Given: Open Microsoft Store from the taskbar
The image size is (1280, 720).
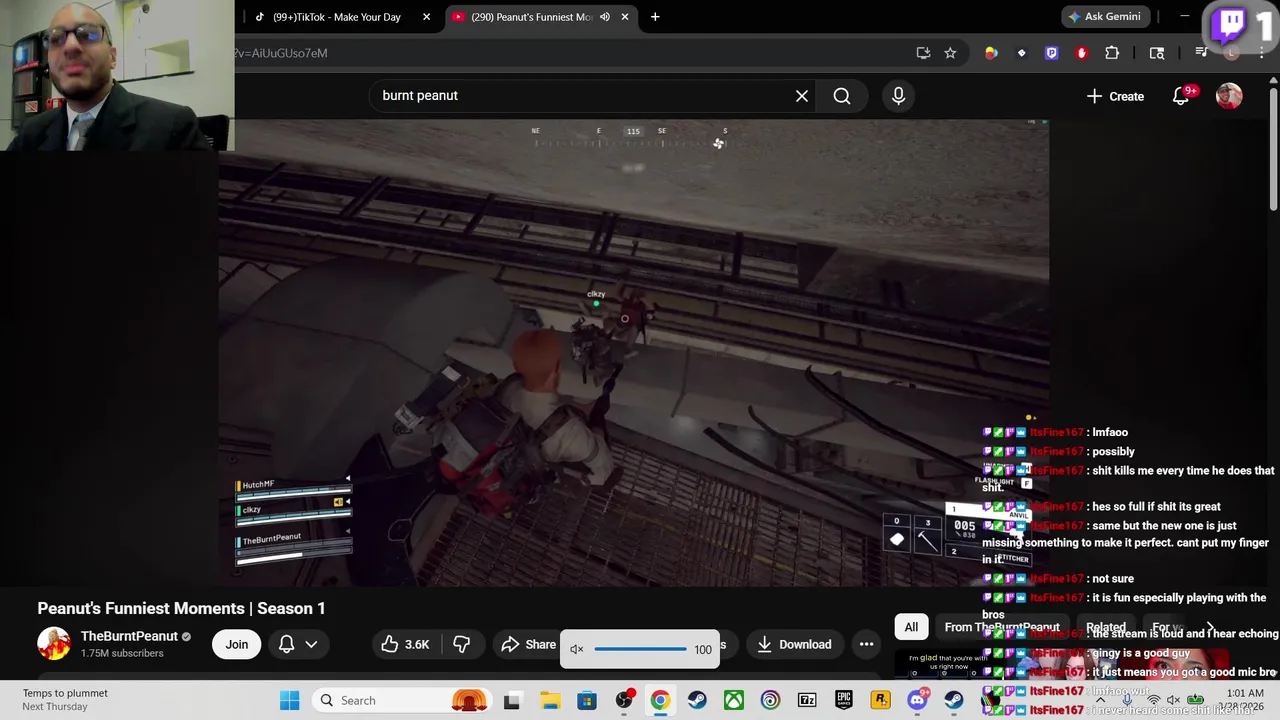Looking at the screenshot, I should pyautogui.click(x=587, y=700).
